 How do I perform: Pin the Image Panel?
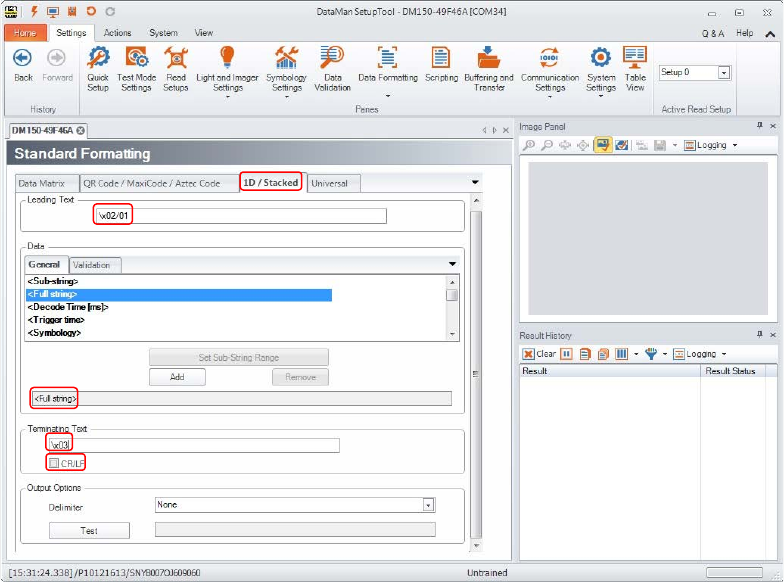tap(760, 126)
